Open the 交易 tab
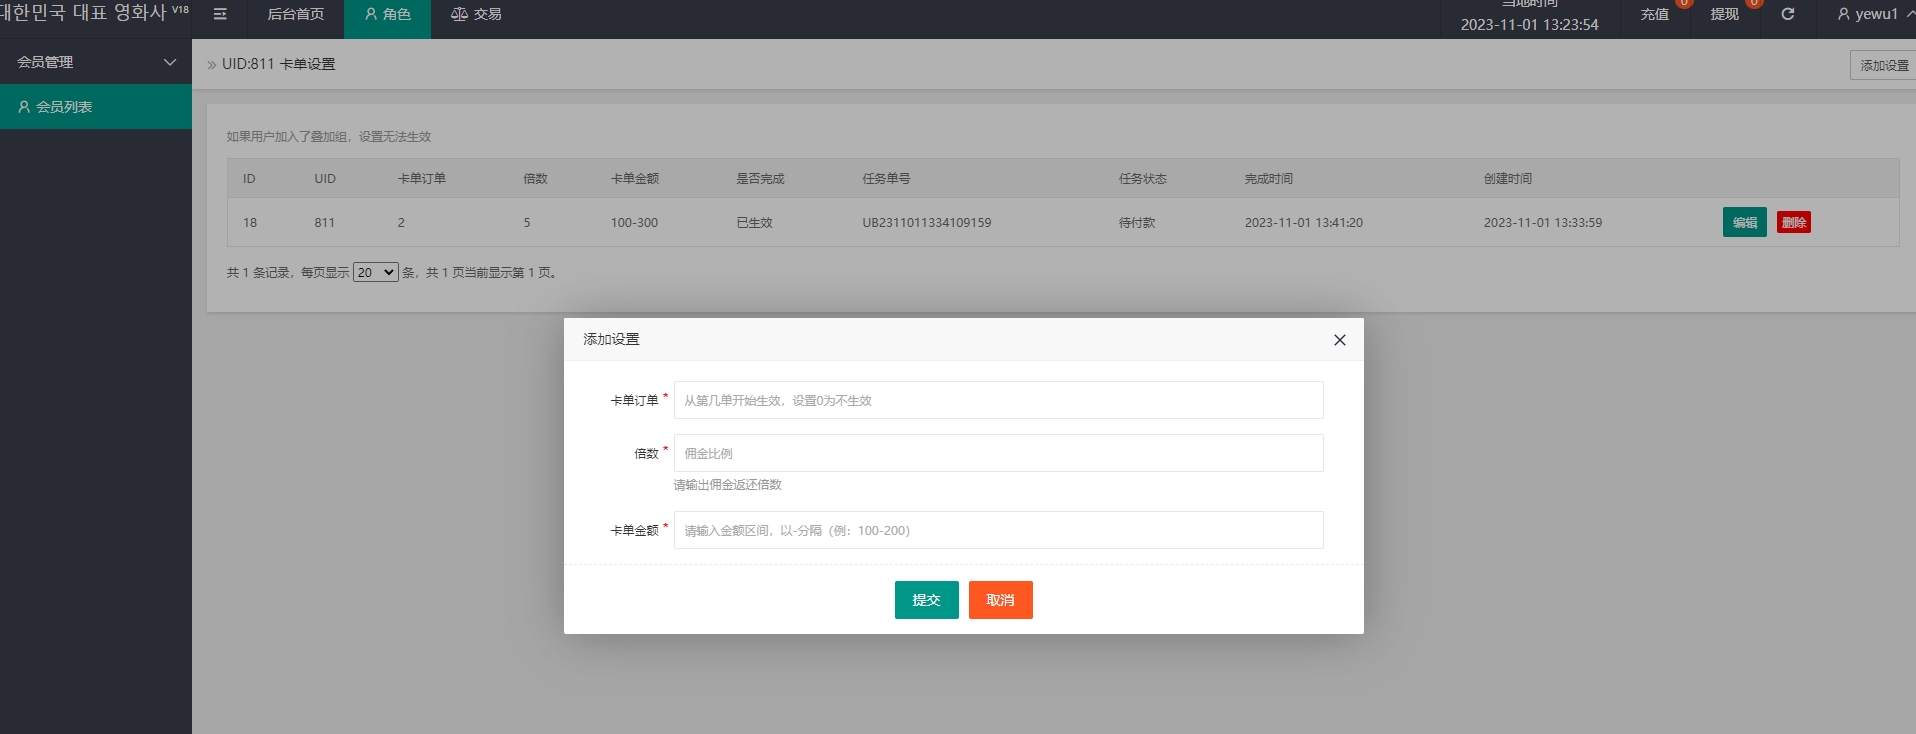 click(x=476, y=15)
